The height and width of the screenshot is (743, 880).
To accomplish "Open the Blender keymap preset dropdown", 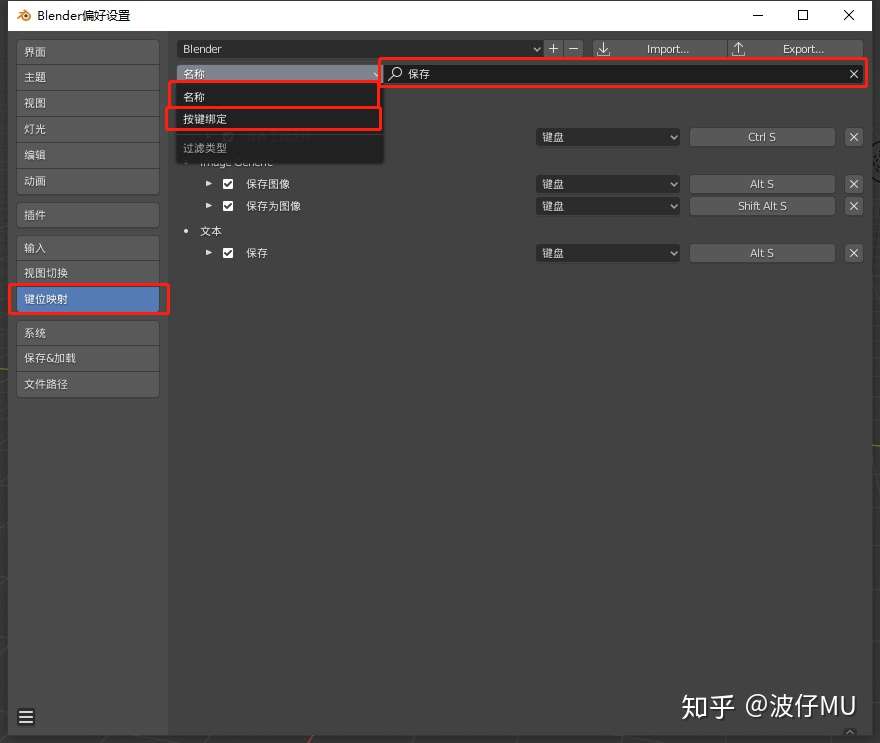I will click(x=360, y=49).
